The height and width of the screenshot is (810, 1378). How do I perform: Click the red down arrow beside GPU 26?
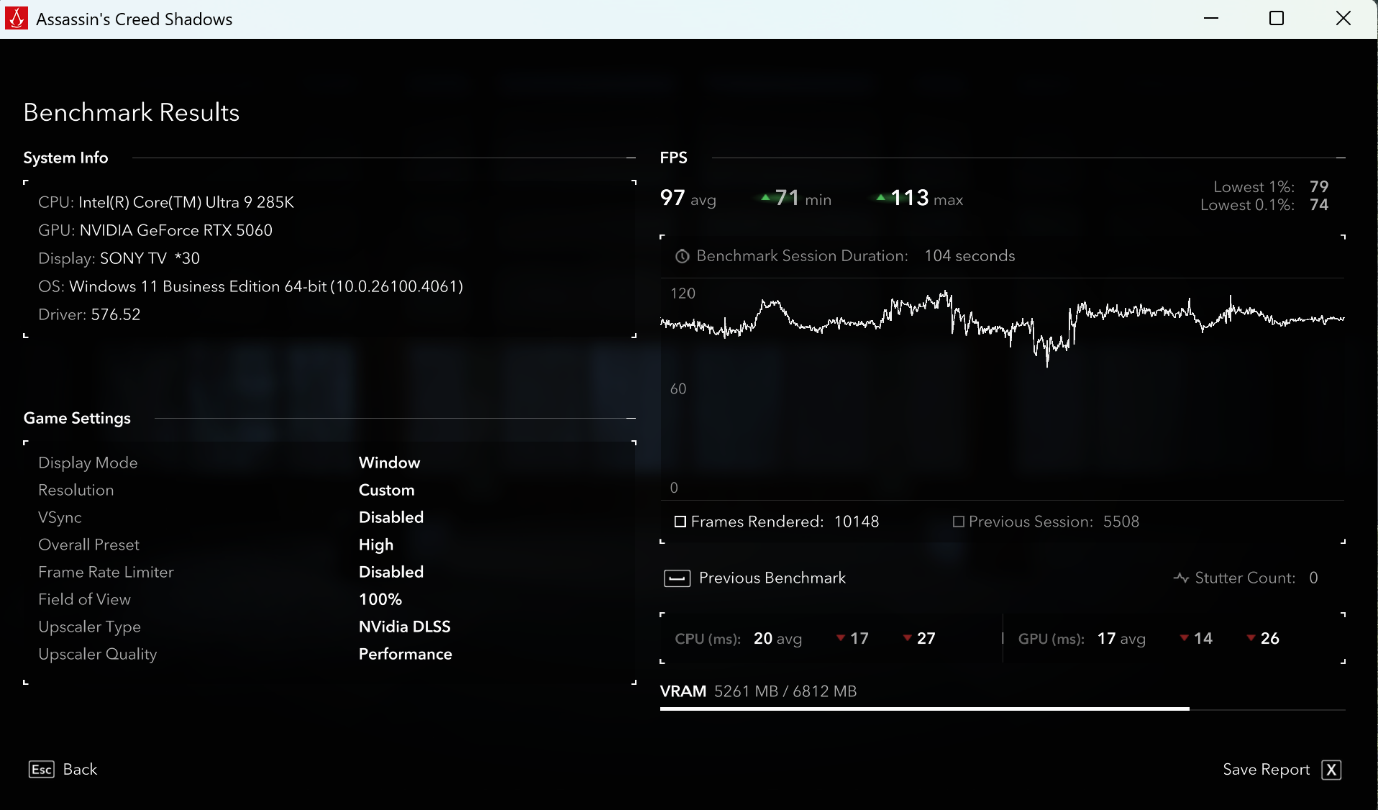1251,639
